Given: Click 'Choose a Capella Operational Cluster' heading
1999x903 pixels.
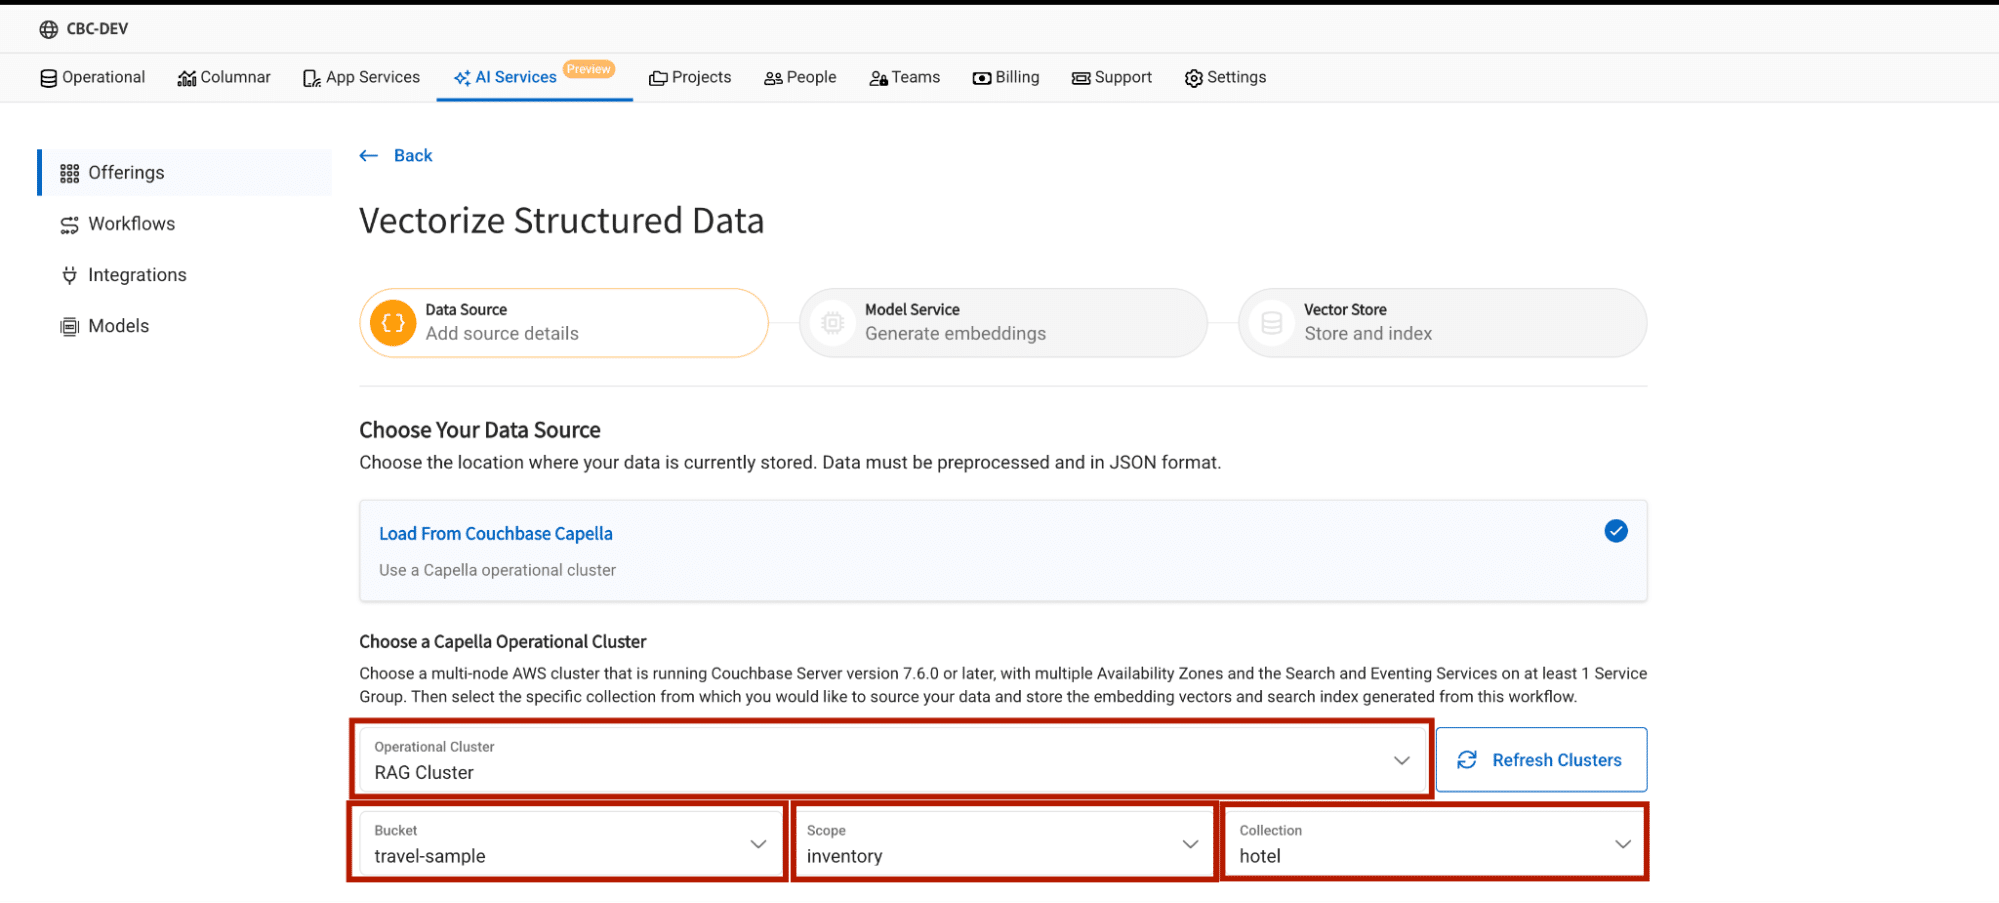Looking at the screenshot, I should [x=503, y=642].
